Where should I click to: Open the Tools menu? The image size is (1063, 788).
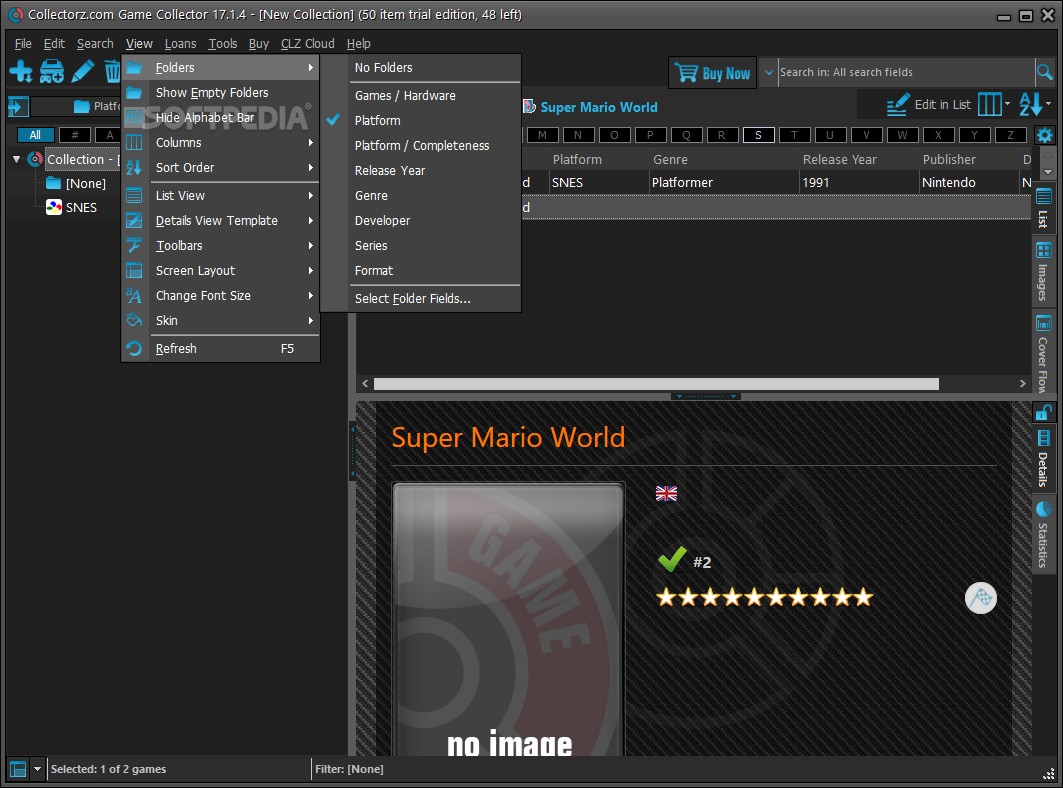(222, 43)
